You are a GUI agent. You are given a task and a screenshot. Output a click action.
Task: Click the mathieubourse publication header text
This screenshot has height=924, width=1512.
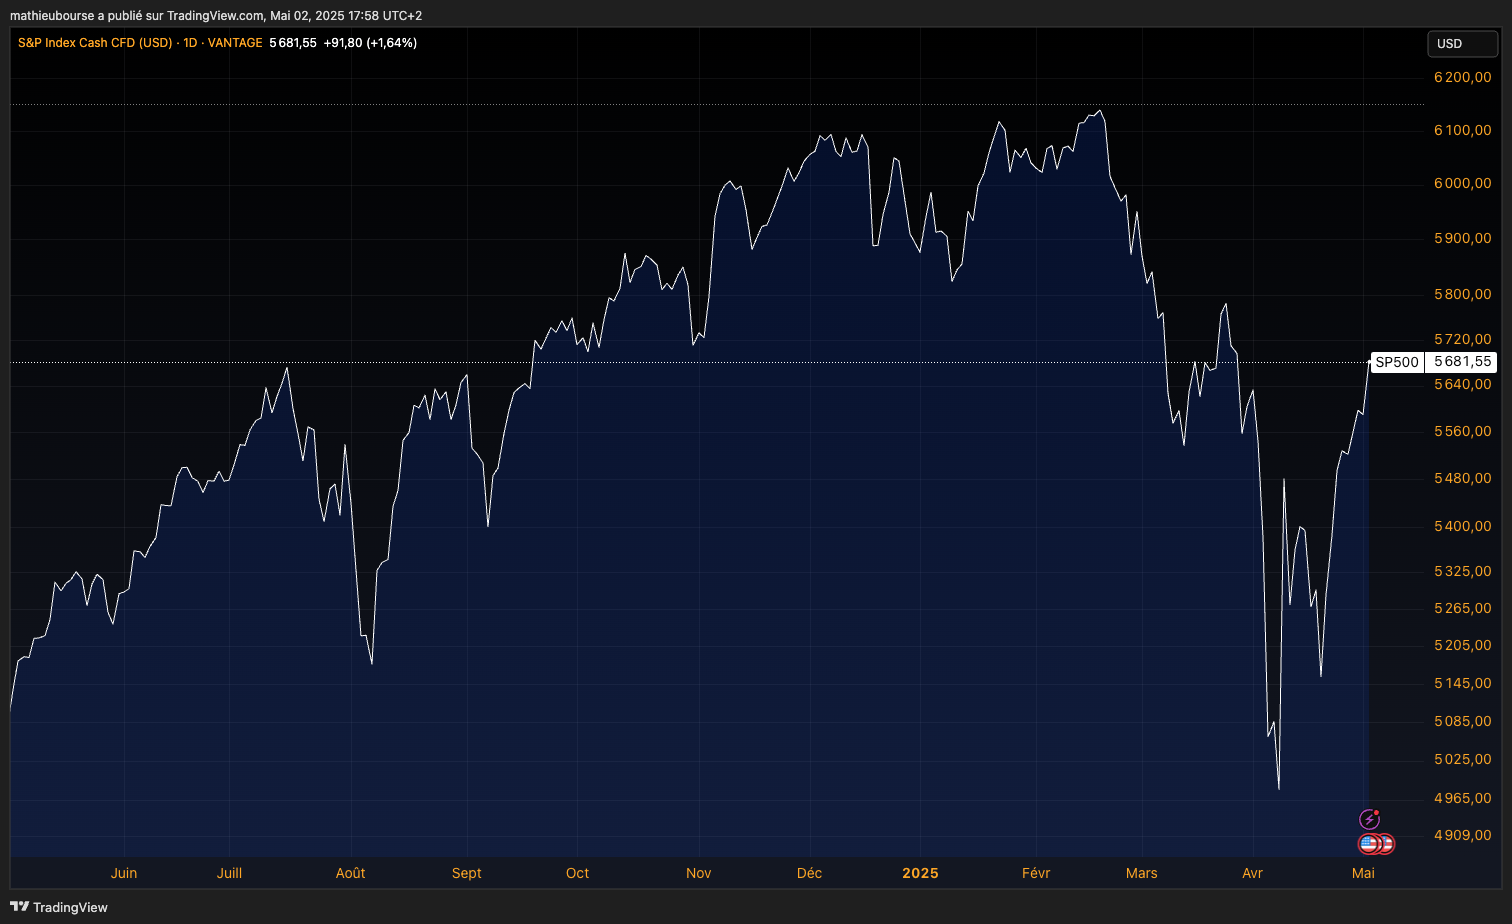click(216, 15)
